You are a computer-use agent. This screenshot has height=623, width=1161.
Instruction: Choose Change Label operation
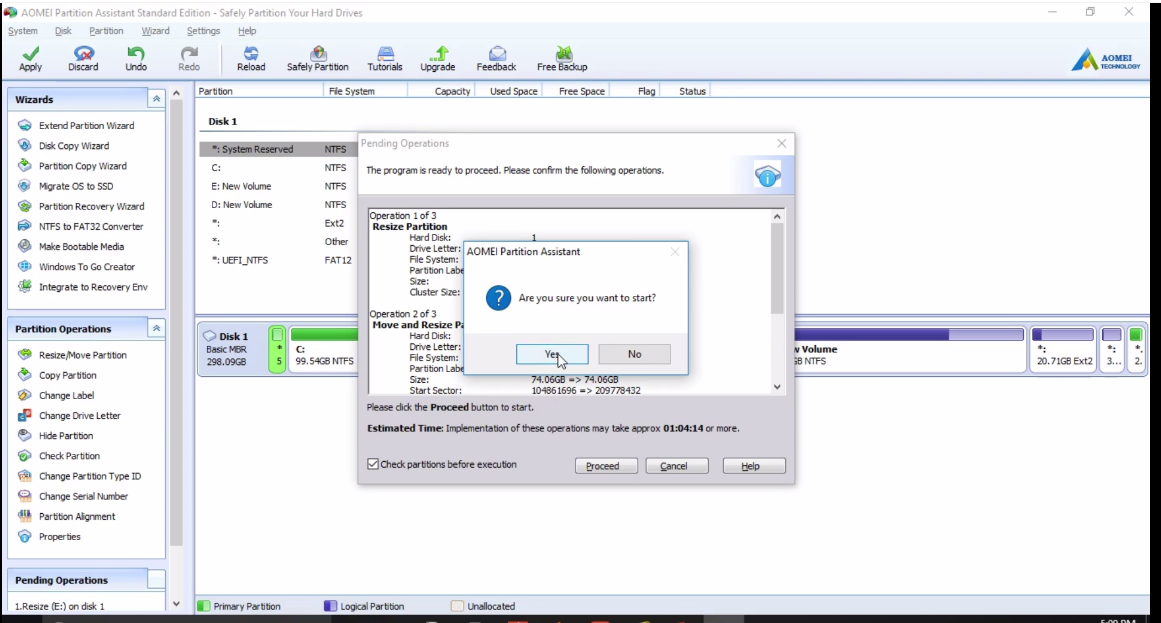[67, 396]
